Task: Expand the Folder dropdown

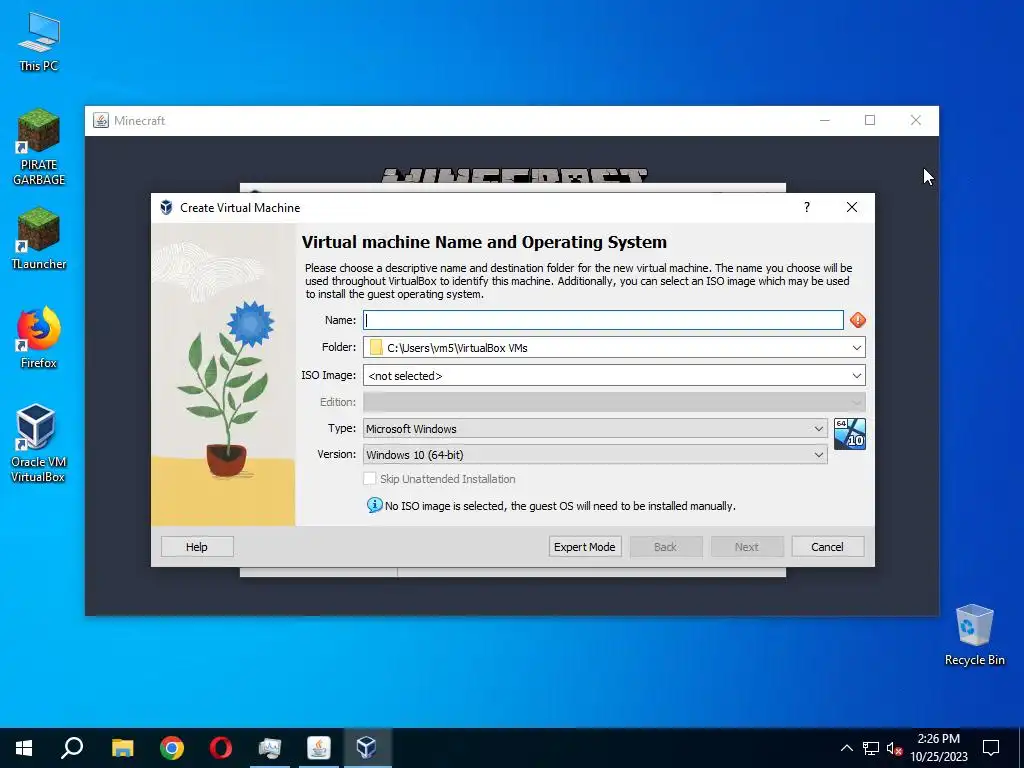Action: (857, 347)
